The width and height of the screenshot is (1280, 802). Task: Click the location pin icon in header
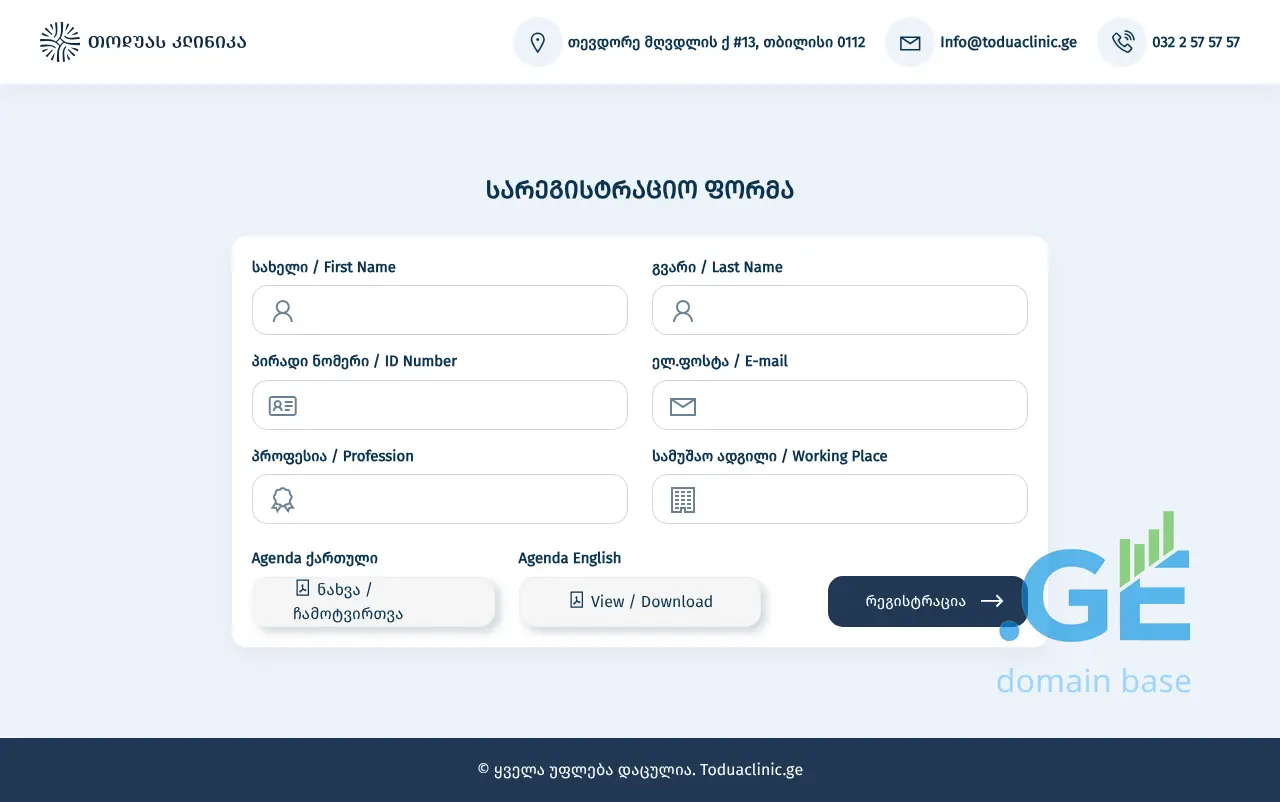point(537,42)
